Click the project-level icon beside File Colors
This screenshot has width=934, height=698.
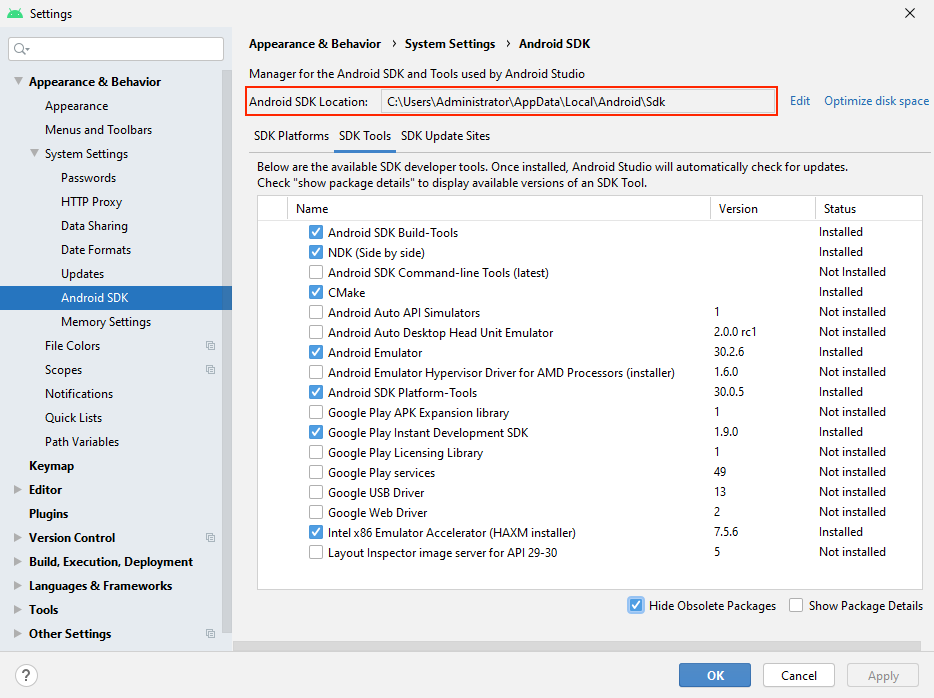(x=210, y=345)
